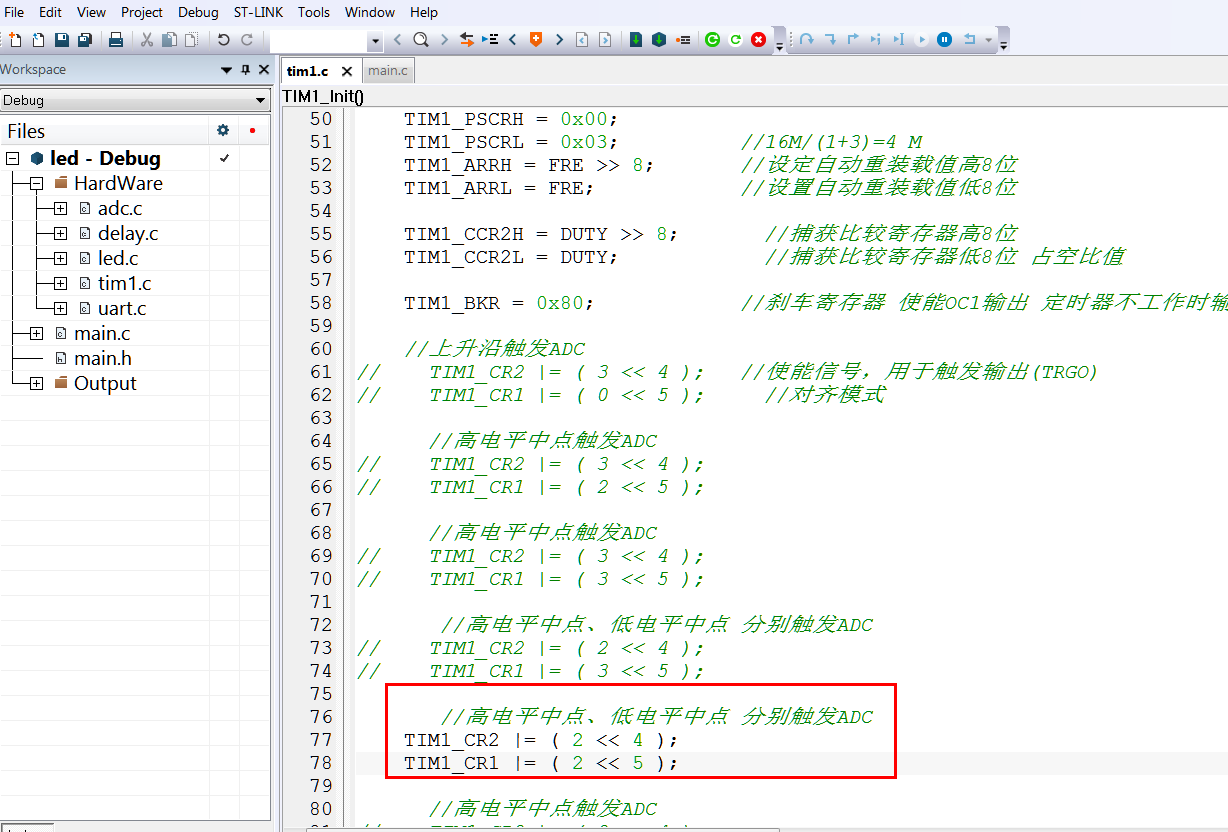
Task: Stop debugging with the red X icon
Action: pos(758,40)
